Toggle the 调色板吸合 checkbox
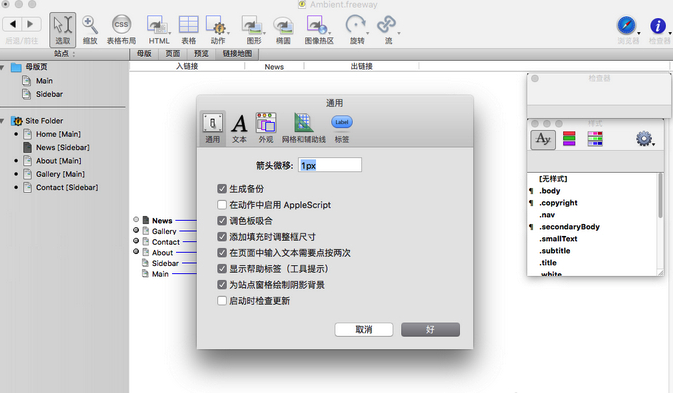 [222, 221]
